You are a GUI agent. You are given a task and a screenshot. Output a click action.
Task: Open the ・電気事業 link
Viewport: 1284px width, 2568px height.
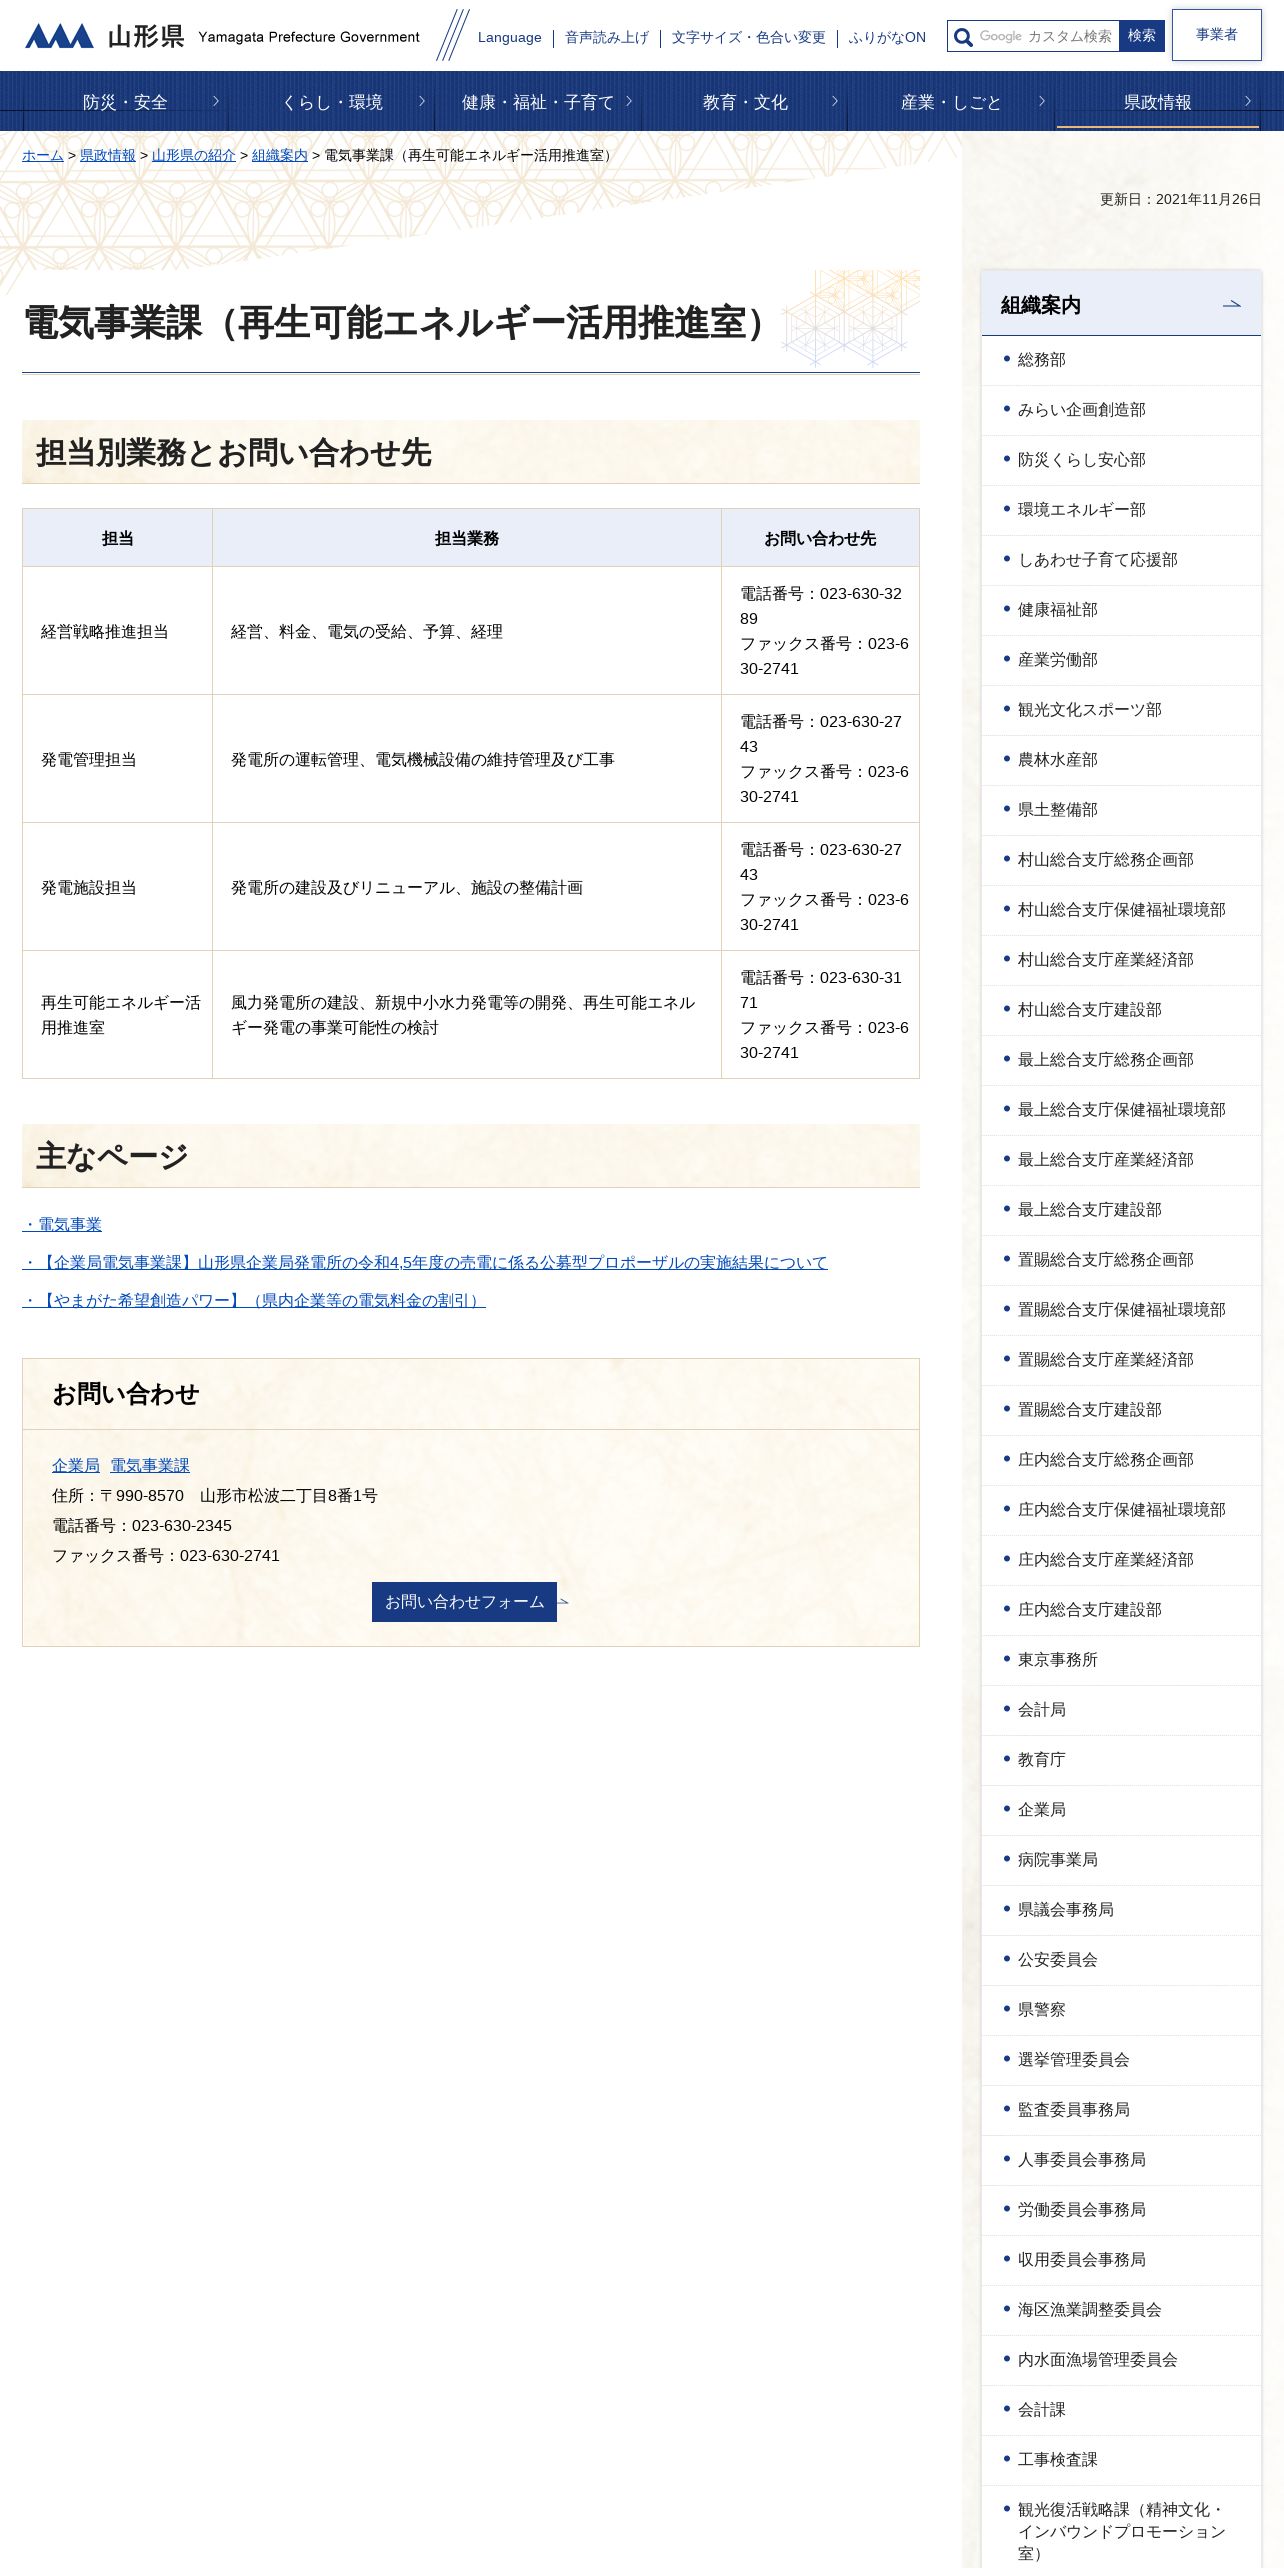(62, 1224)
